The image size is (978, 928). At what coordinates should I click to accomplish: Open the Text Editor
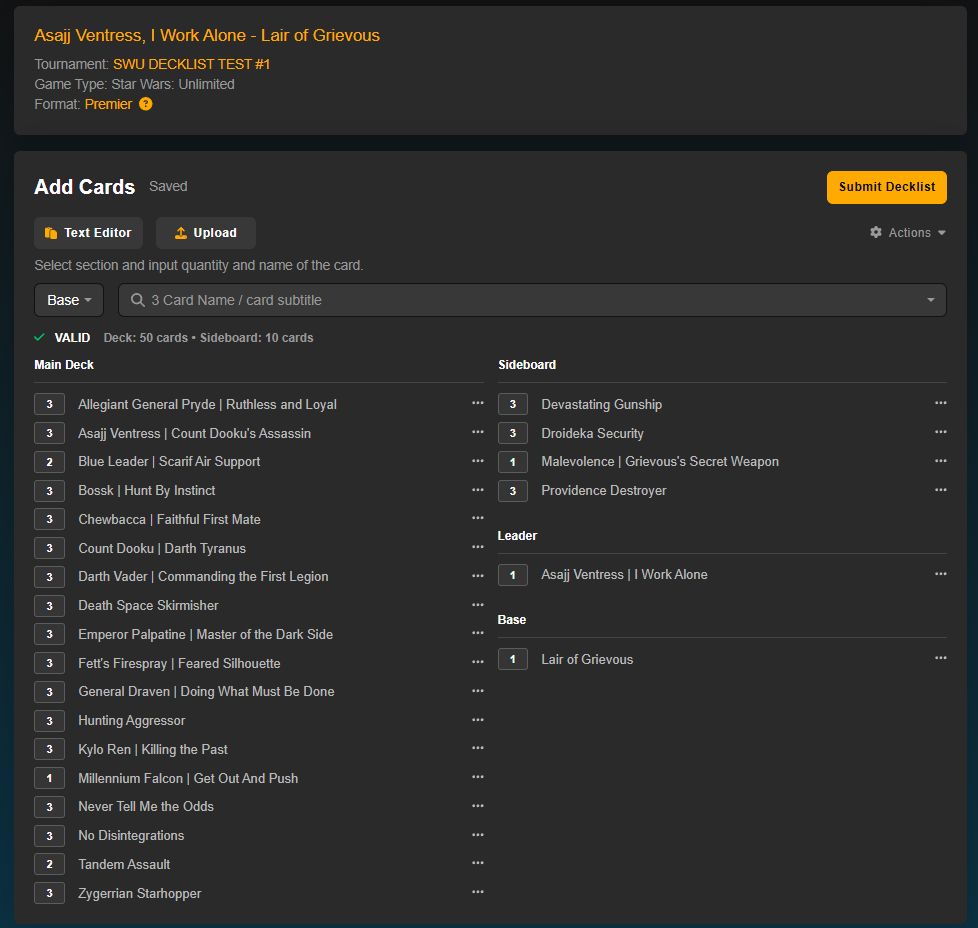coord(89,233)
